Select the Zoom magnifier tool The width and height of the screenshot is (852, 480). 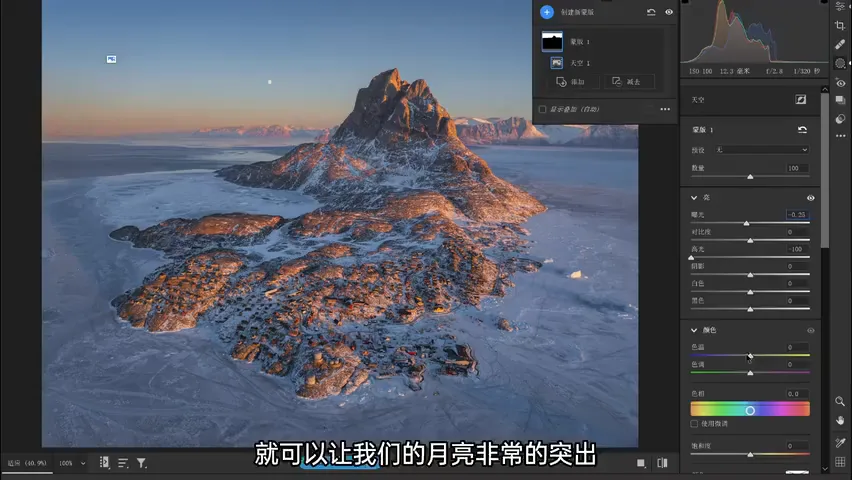coord(840,401)
